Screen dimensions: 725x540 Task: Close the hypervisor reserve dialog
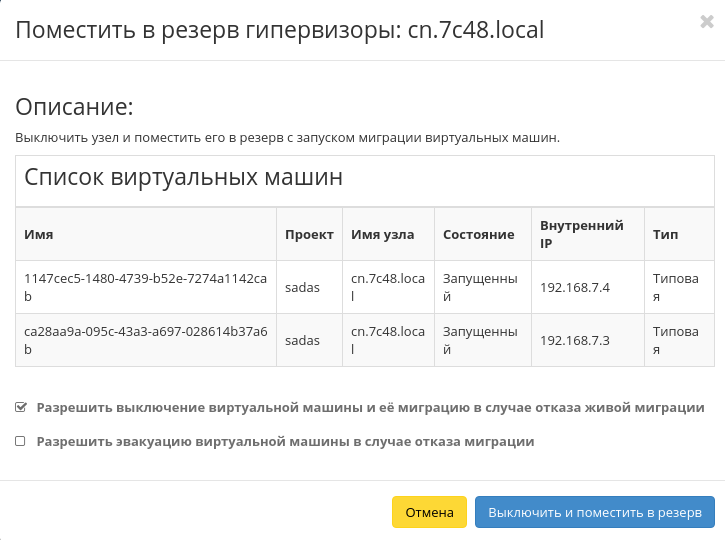pyautogui.click(x=706, y=23)
